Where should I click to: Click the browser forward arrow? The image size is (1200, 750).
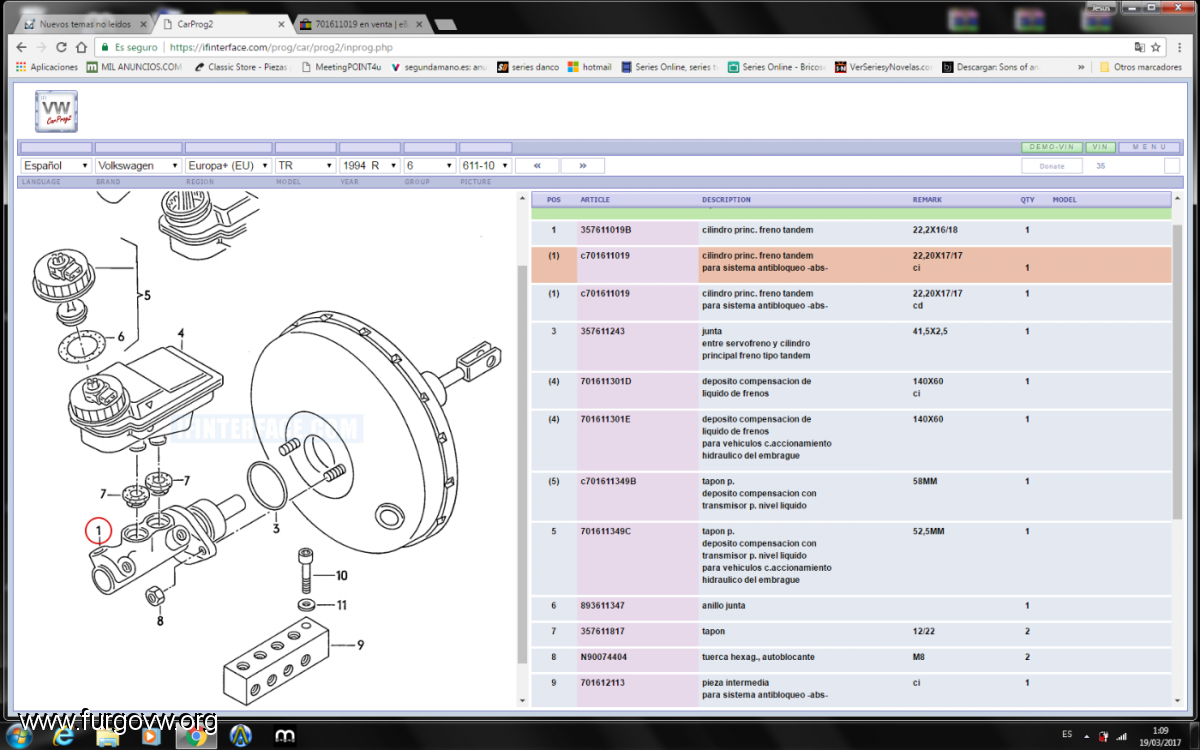42,47
